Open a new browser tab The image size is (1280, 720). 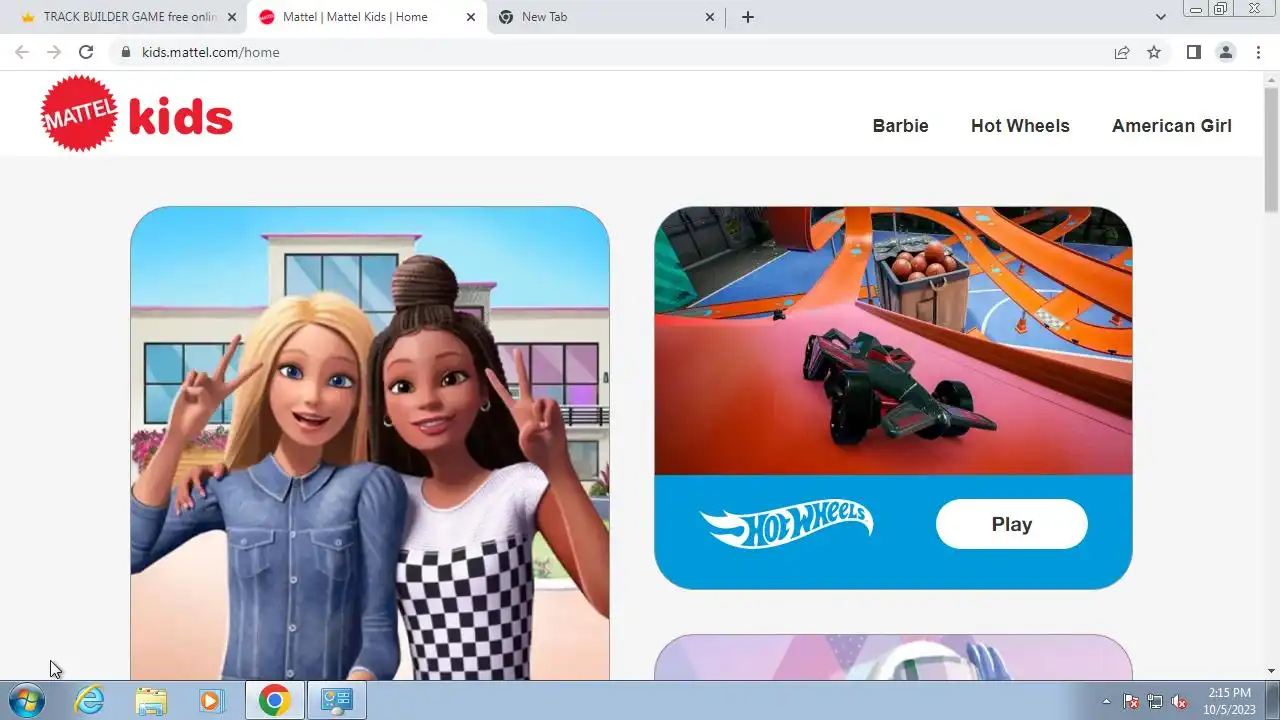click(747, 17)
